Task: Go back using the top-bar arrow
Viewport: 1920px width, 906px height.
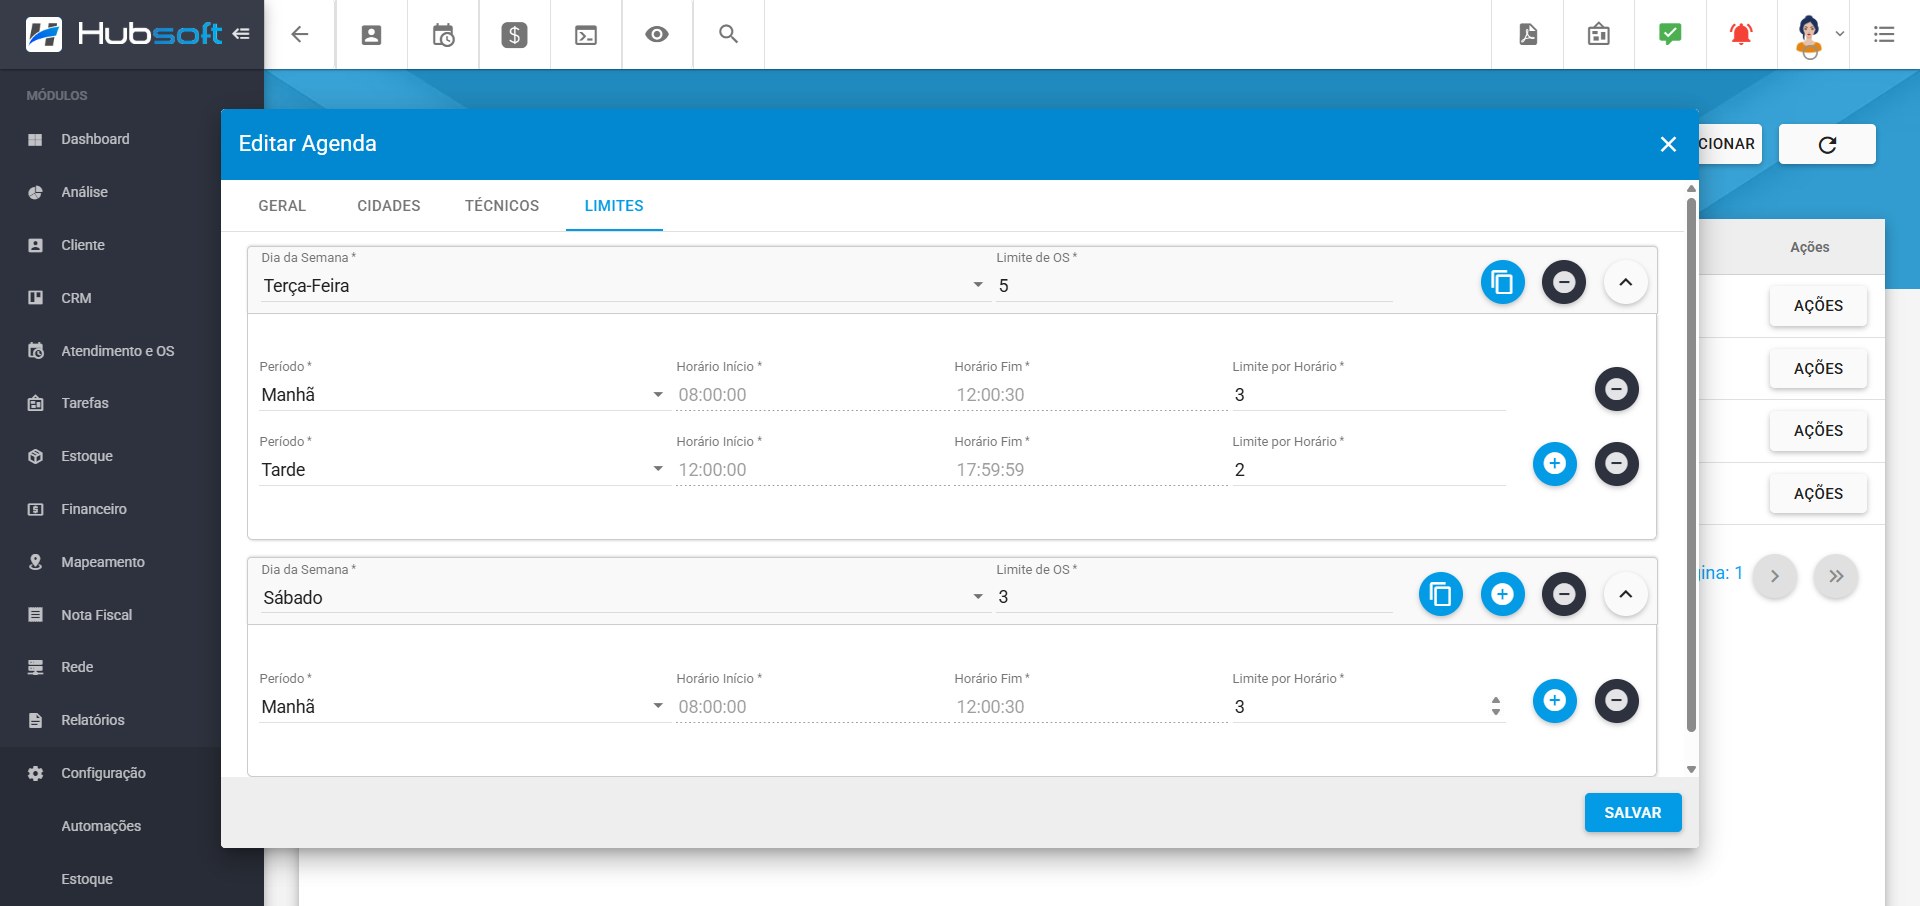Action: point(299,34)
